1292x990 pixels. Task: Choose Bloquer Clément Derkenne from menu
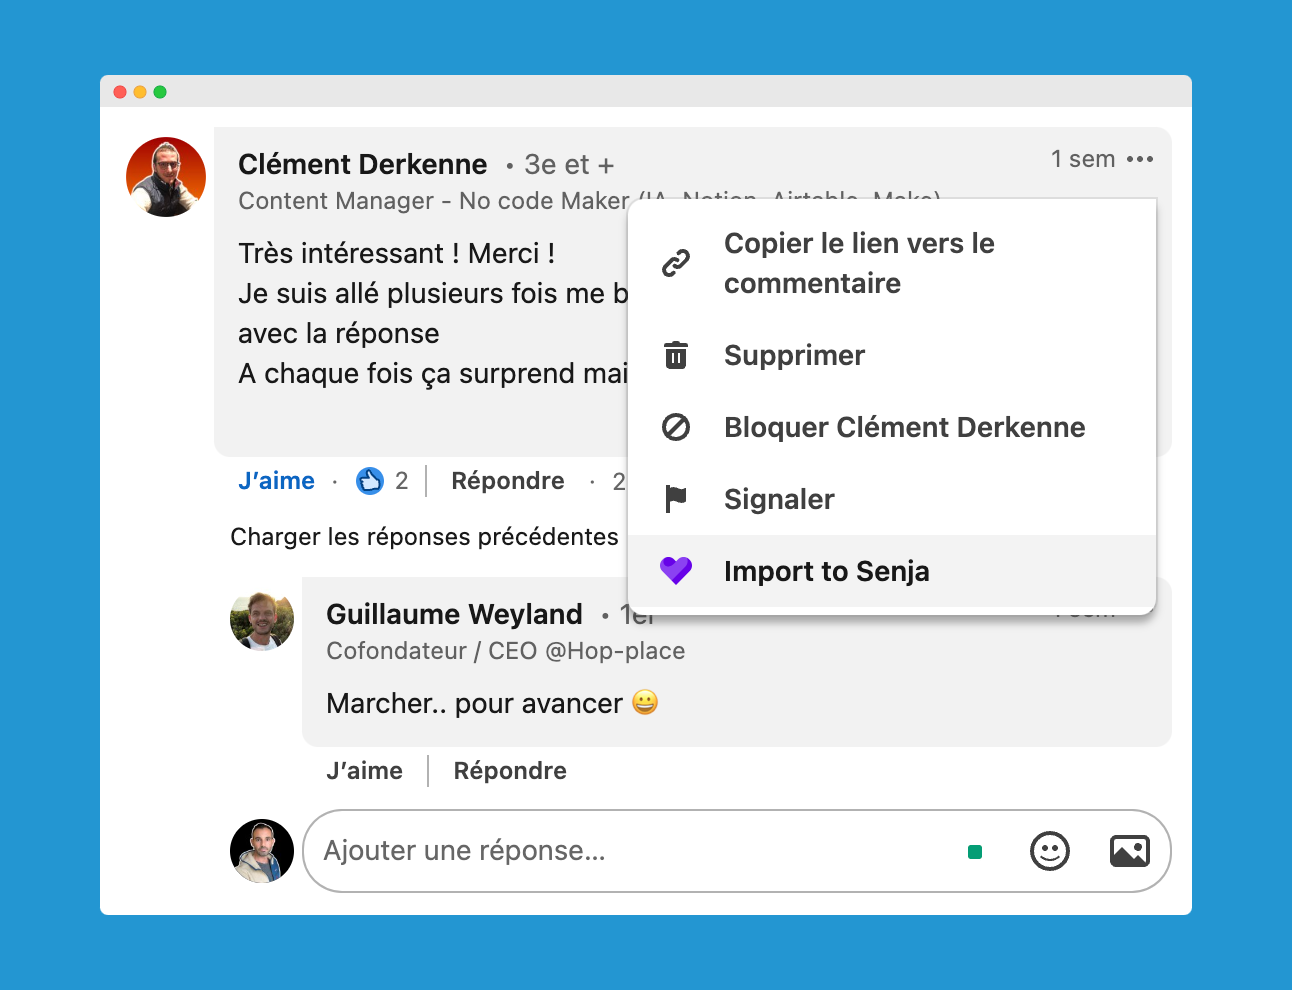coord(892,427)
